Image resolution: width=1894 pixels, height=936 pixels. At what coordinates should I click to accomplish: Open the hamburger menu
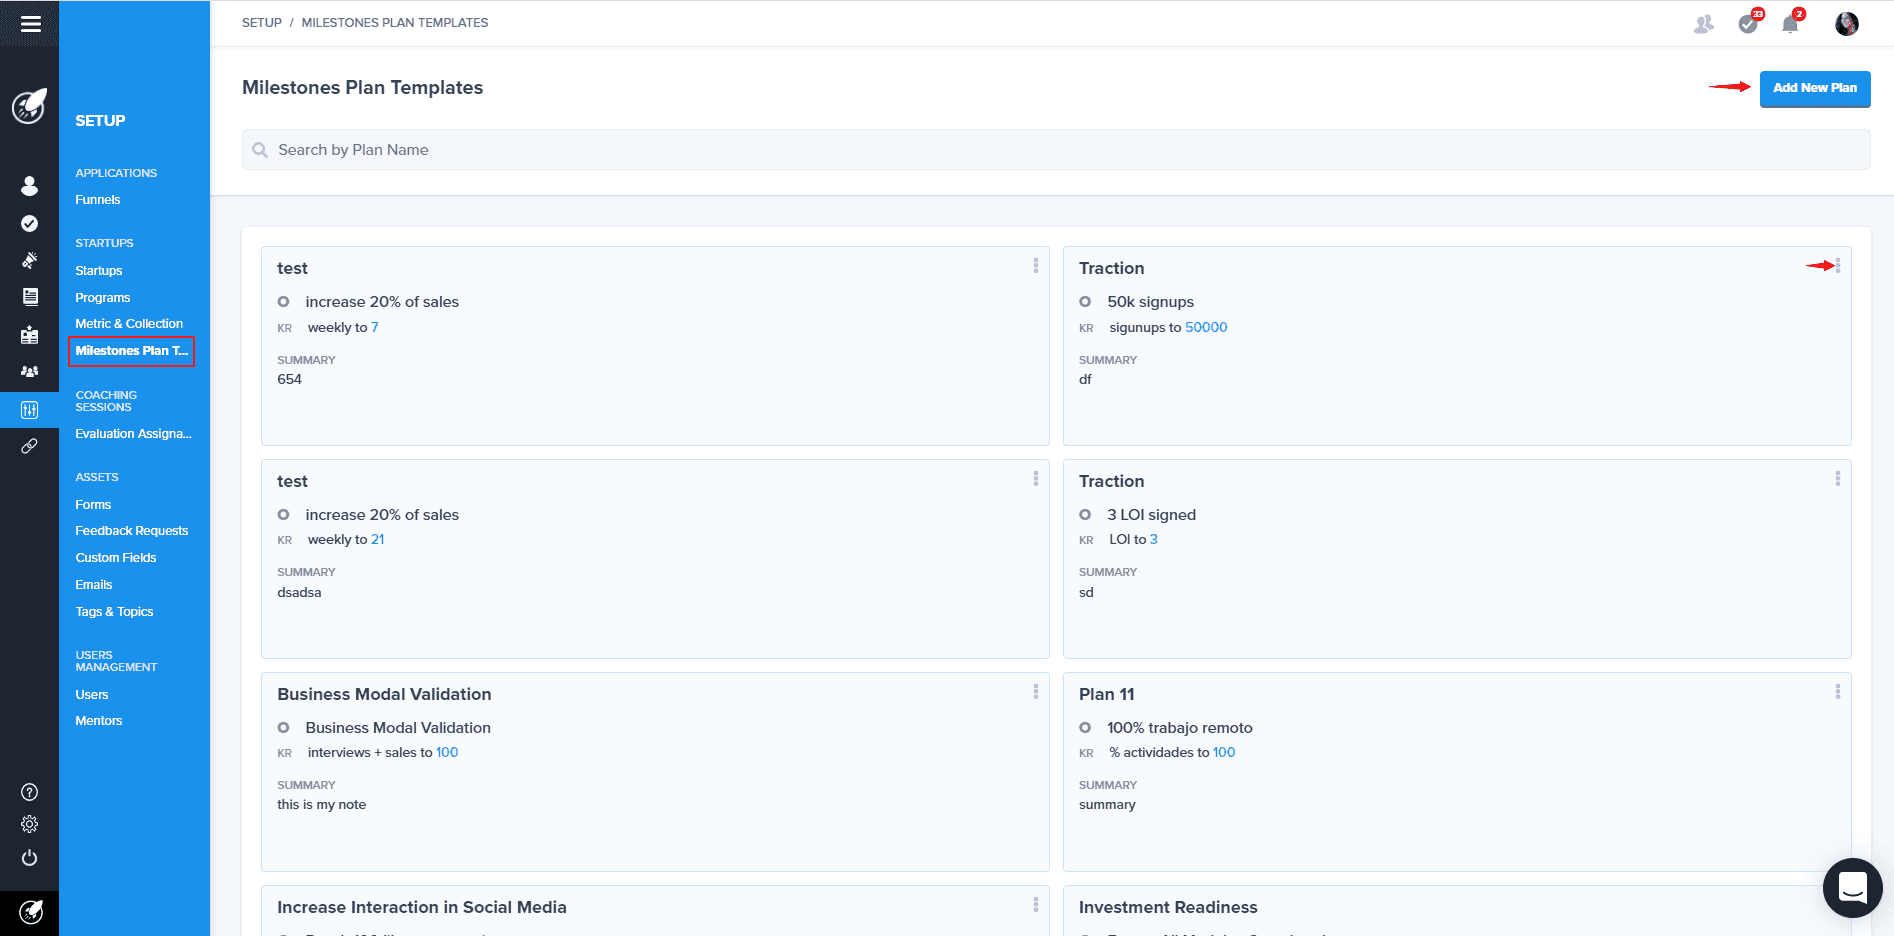click(30, 23)
